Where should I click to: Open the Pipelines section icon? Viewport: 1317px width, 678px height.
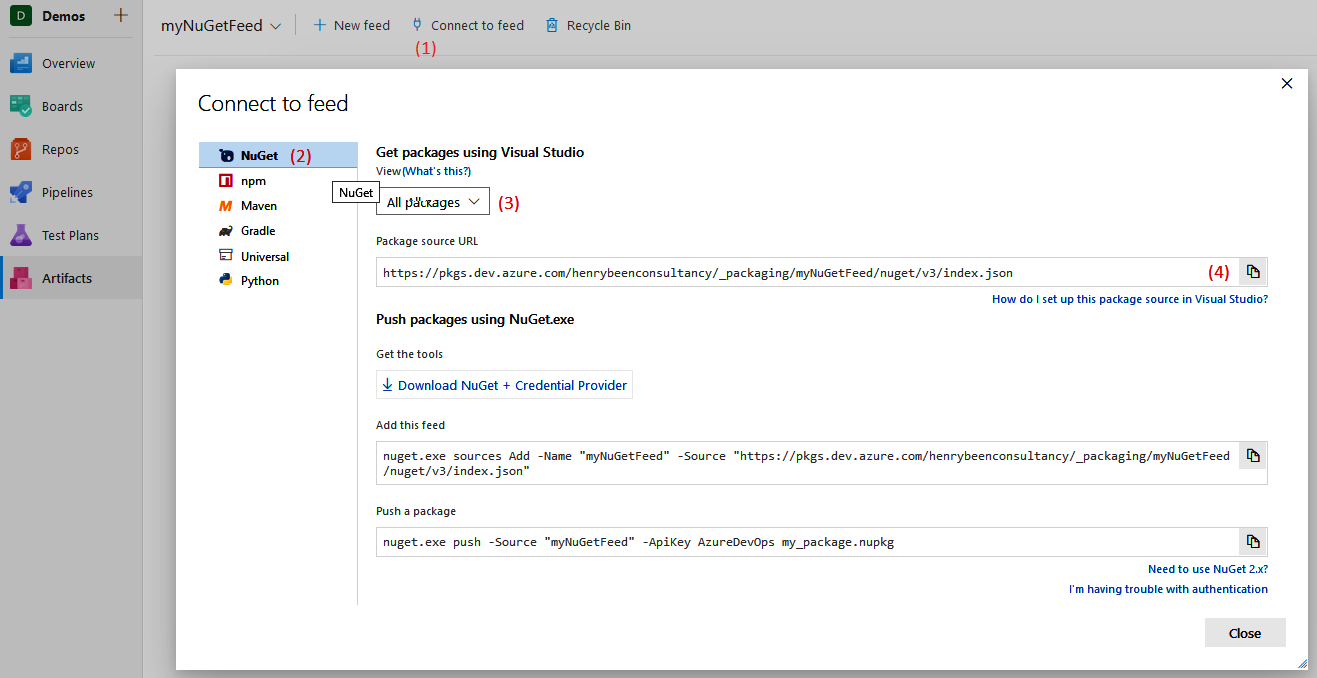(x=21, y=192)
